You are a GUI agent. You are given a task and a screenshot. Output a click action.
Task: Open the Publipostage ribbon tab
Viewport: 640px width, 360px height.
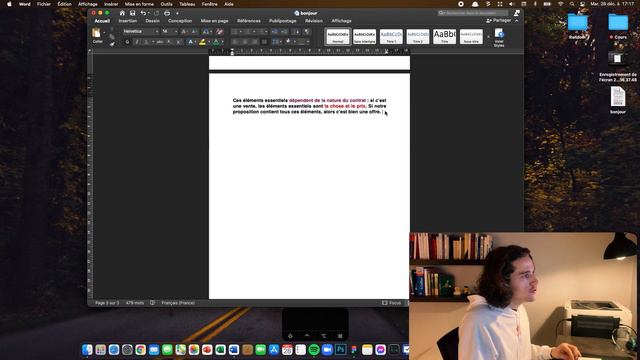pyautogui.click(x=282, y=21)
